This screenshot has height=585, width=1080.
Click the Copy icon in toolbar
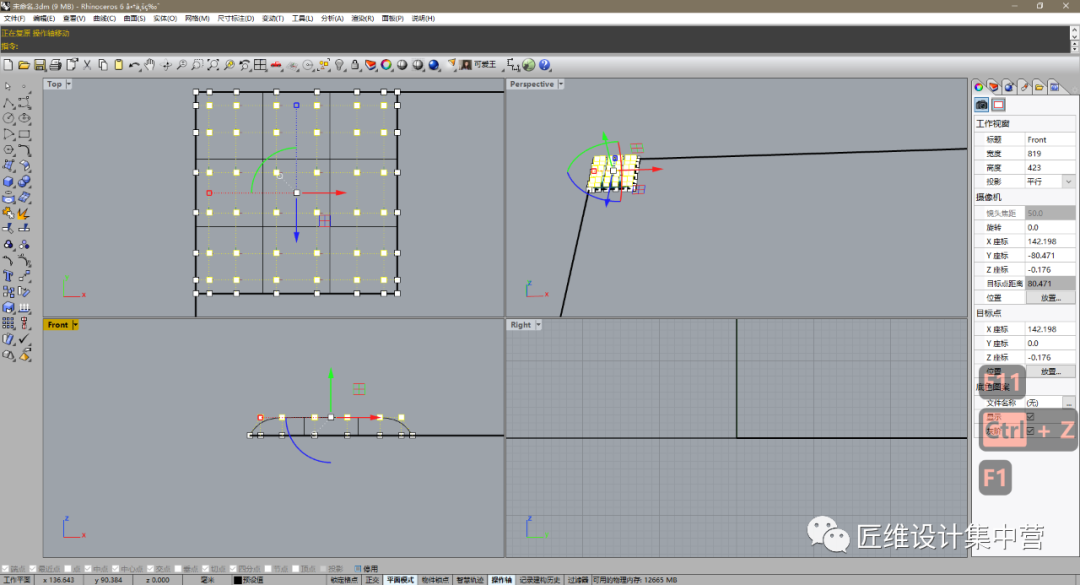coord(103,65)
